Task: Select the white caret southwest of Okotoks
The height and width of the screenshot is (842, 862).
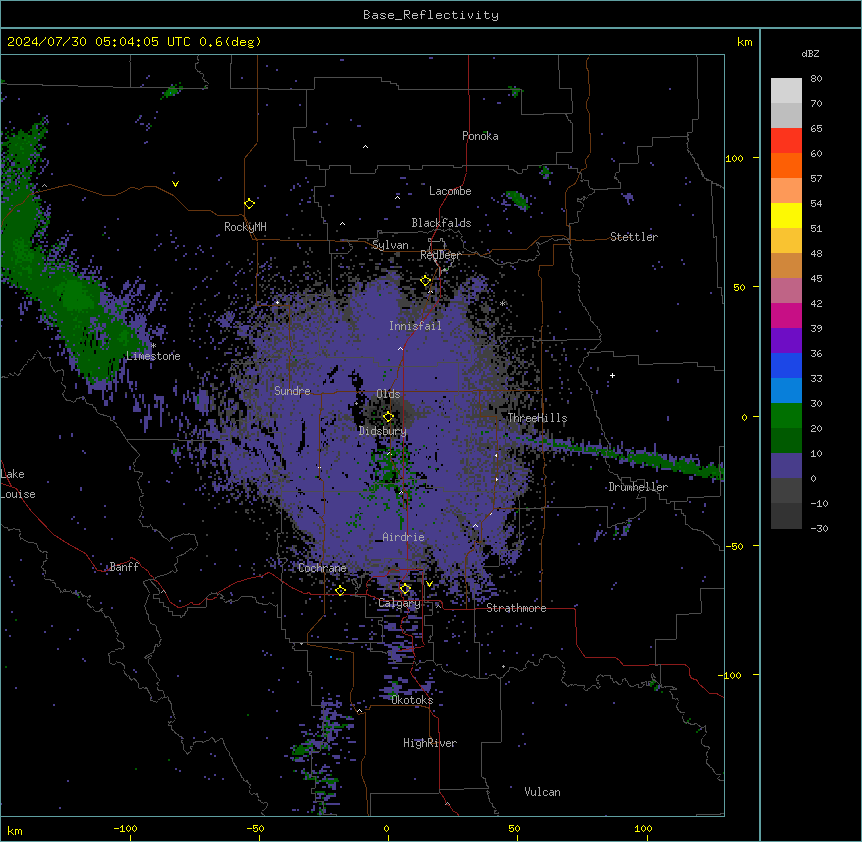Action: click(x=360, y=711)
